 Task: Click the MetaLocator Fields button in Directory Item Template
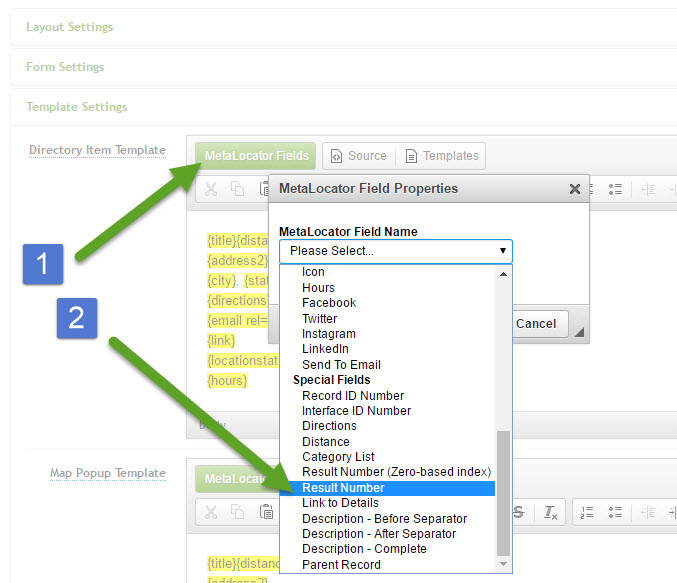[256, 155]
